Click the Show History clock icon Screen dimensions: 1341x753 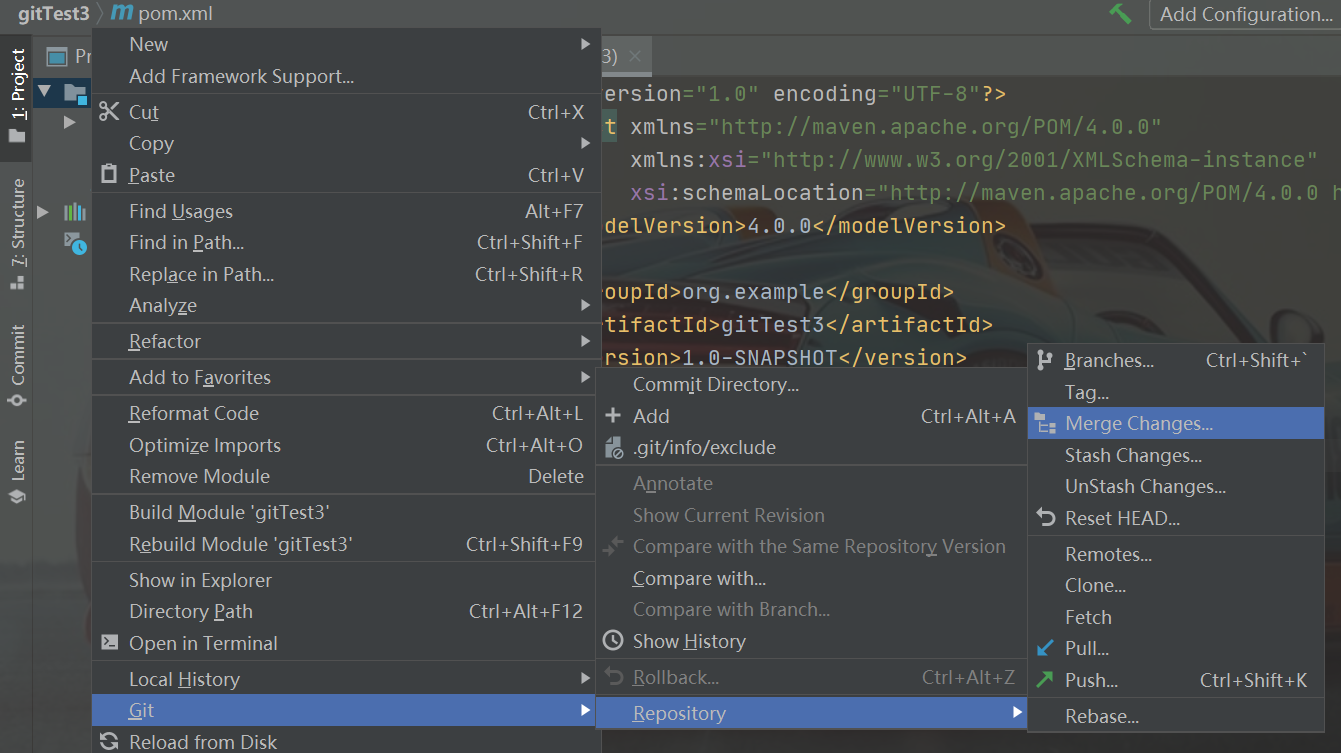614,641
